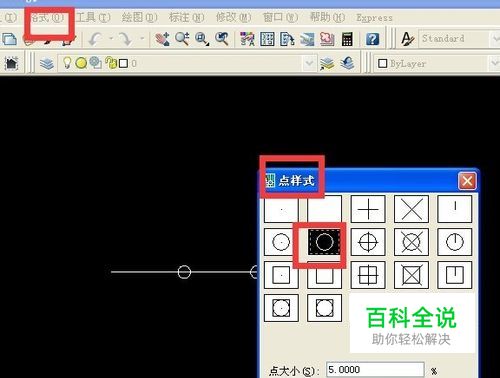Click the Undo arrow icon
Screen dimensions: 500x378
(x=95, y=39)
